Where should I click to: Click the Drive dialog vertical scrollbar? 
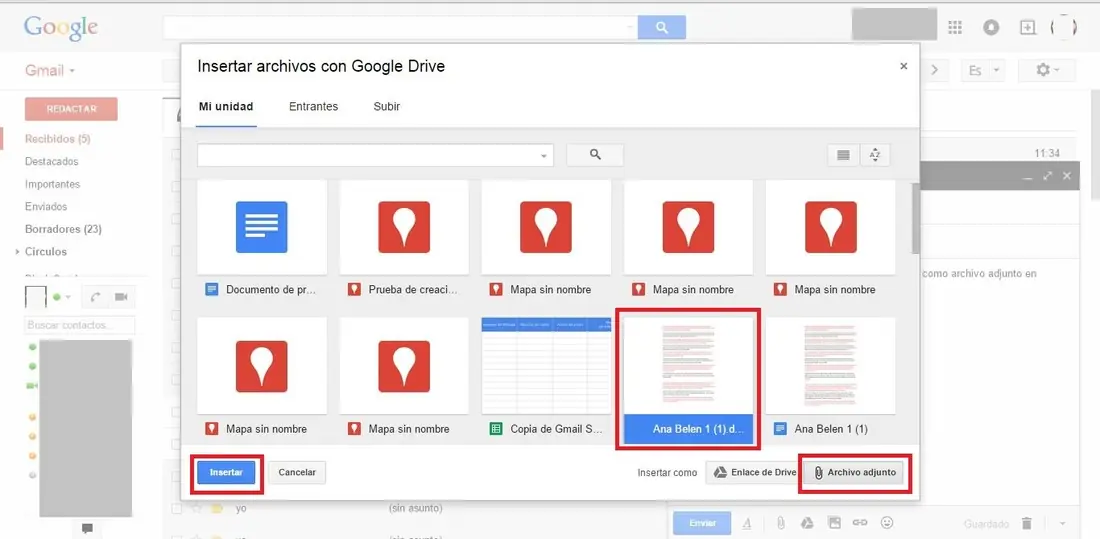tap(915, 218)
